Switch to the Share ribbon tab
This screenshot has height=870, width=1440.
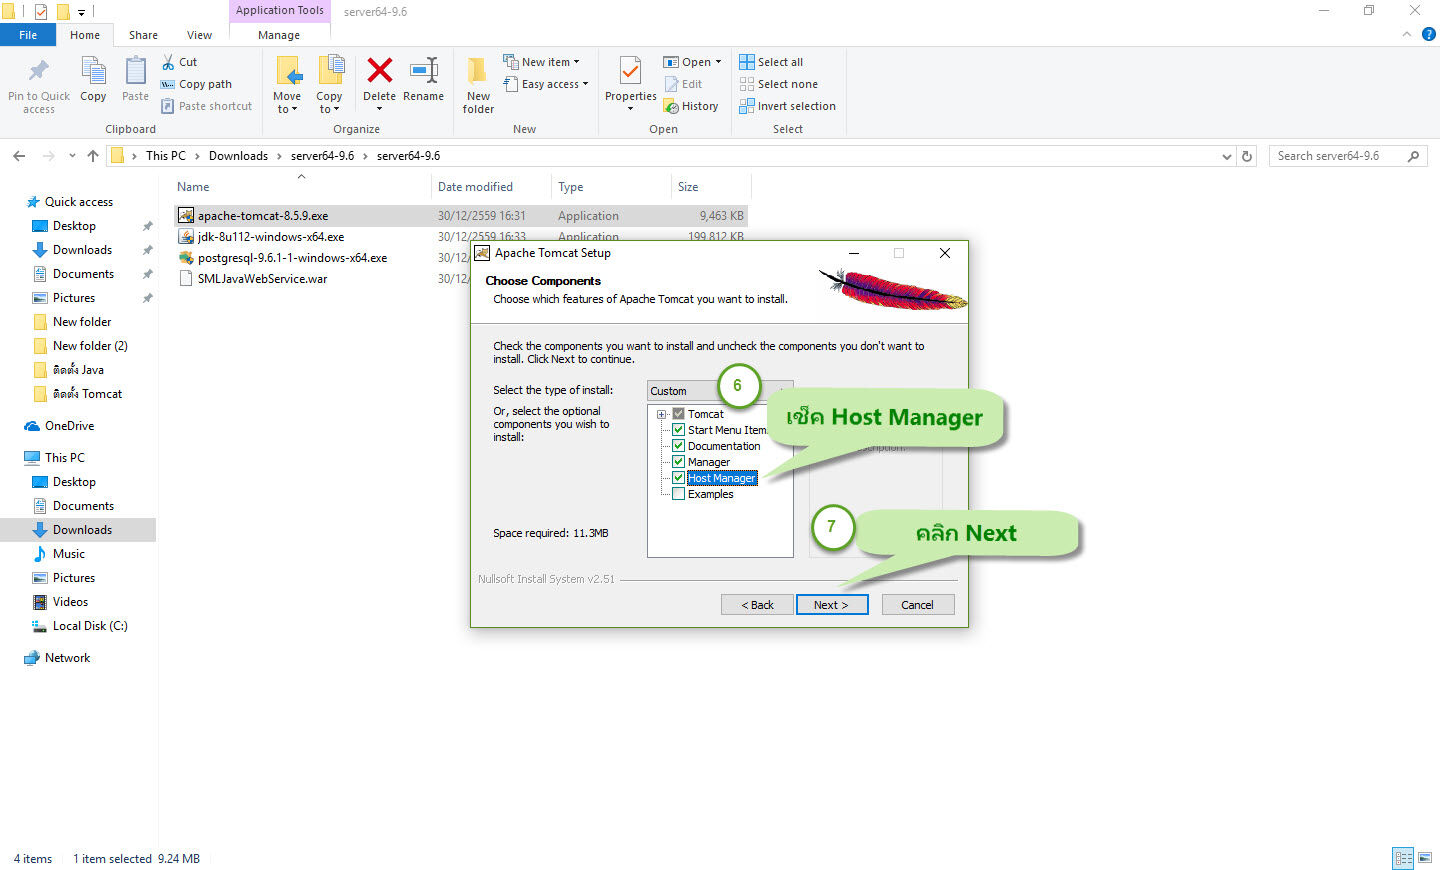pos(143,35)
